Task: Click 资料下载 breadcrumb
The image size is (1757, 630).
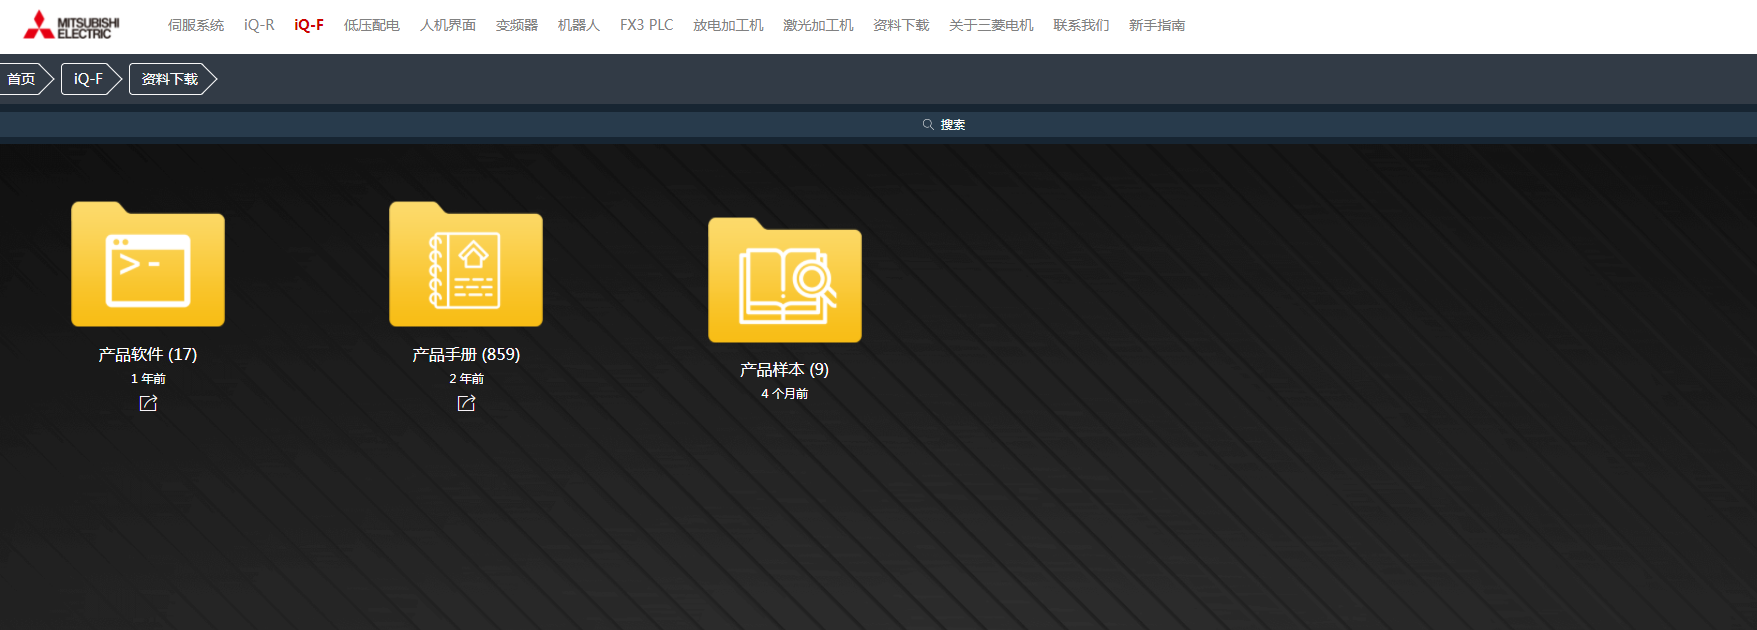Action: pos(170,79)
